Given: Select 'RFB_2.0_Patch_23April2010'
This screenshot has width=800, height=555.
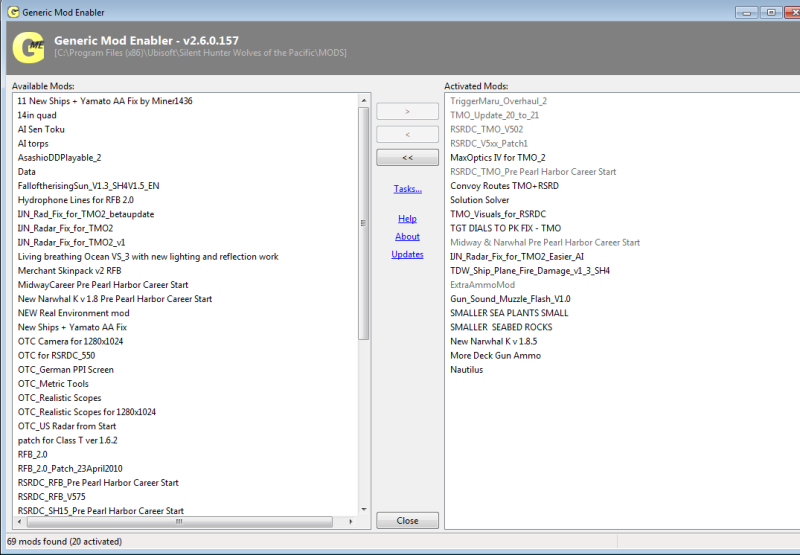Looking at the screenshot, I should (x=70, y=468).
